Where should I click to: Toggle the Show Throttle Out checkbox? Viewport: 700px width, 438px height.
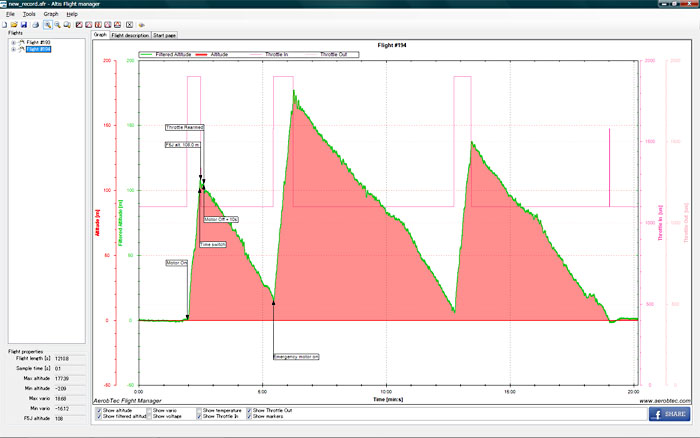tap(249, 410)
